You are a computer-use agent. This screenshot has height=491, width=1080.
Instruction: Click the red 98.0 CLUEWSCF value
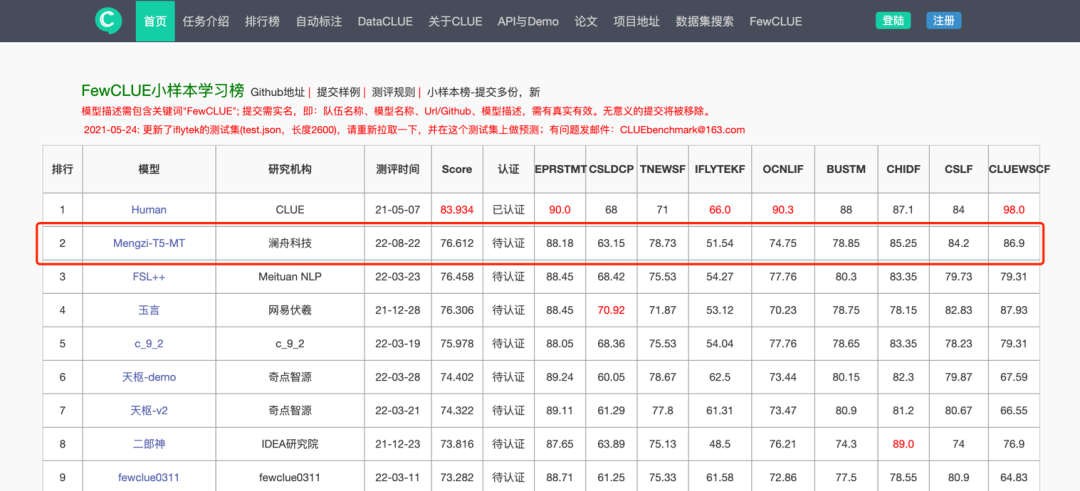[1014, 209]
